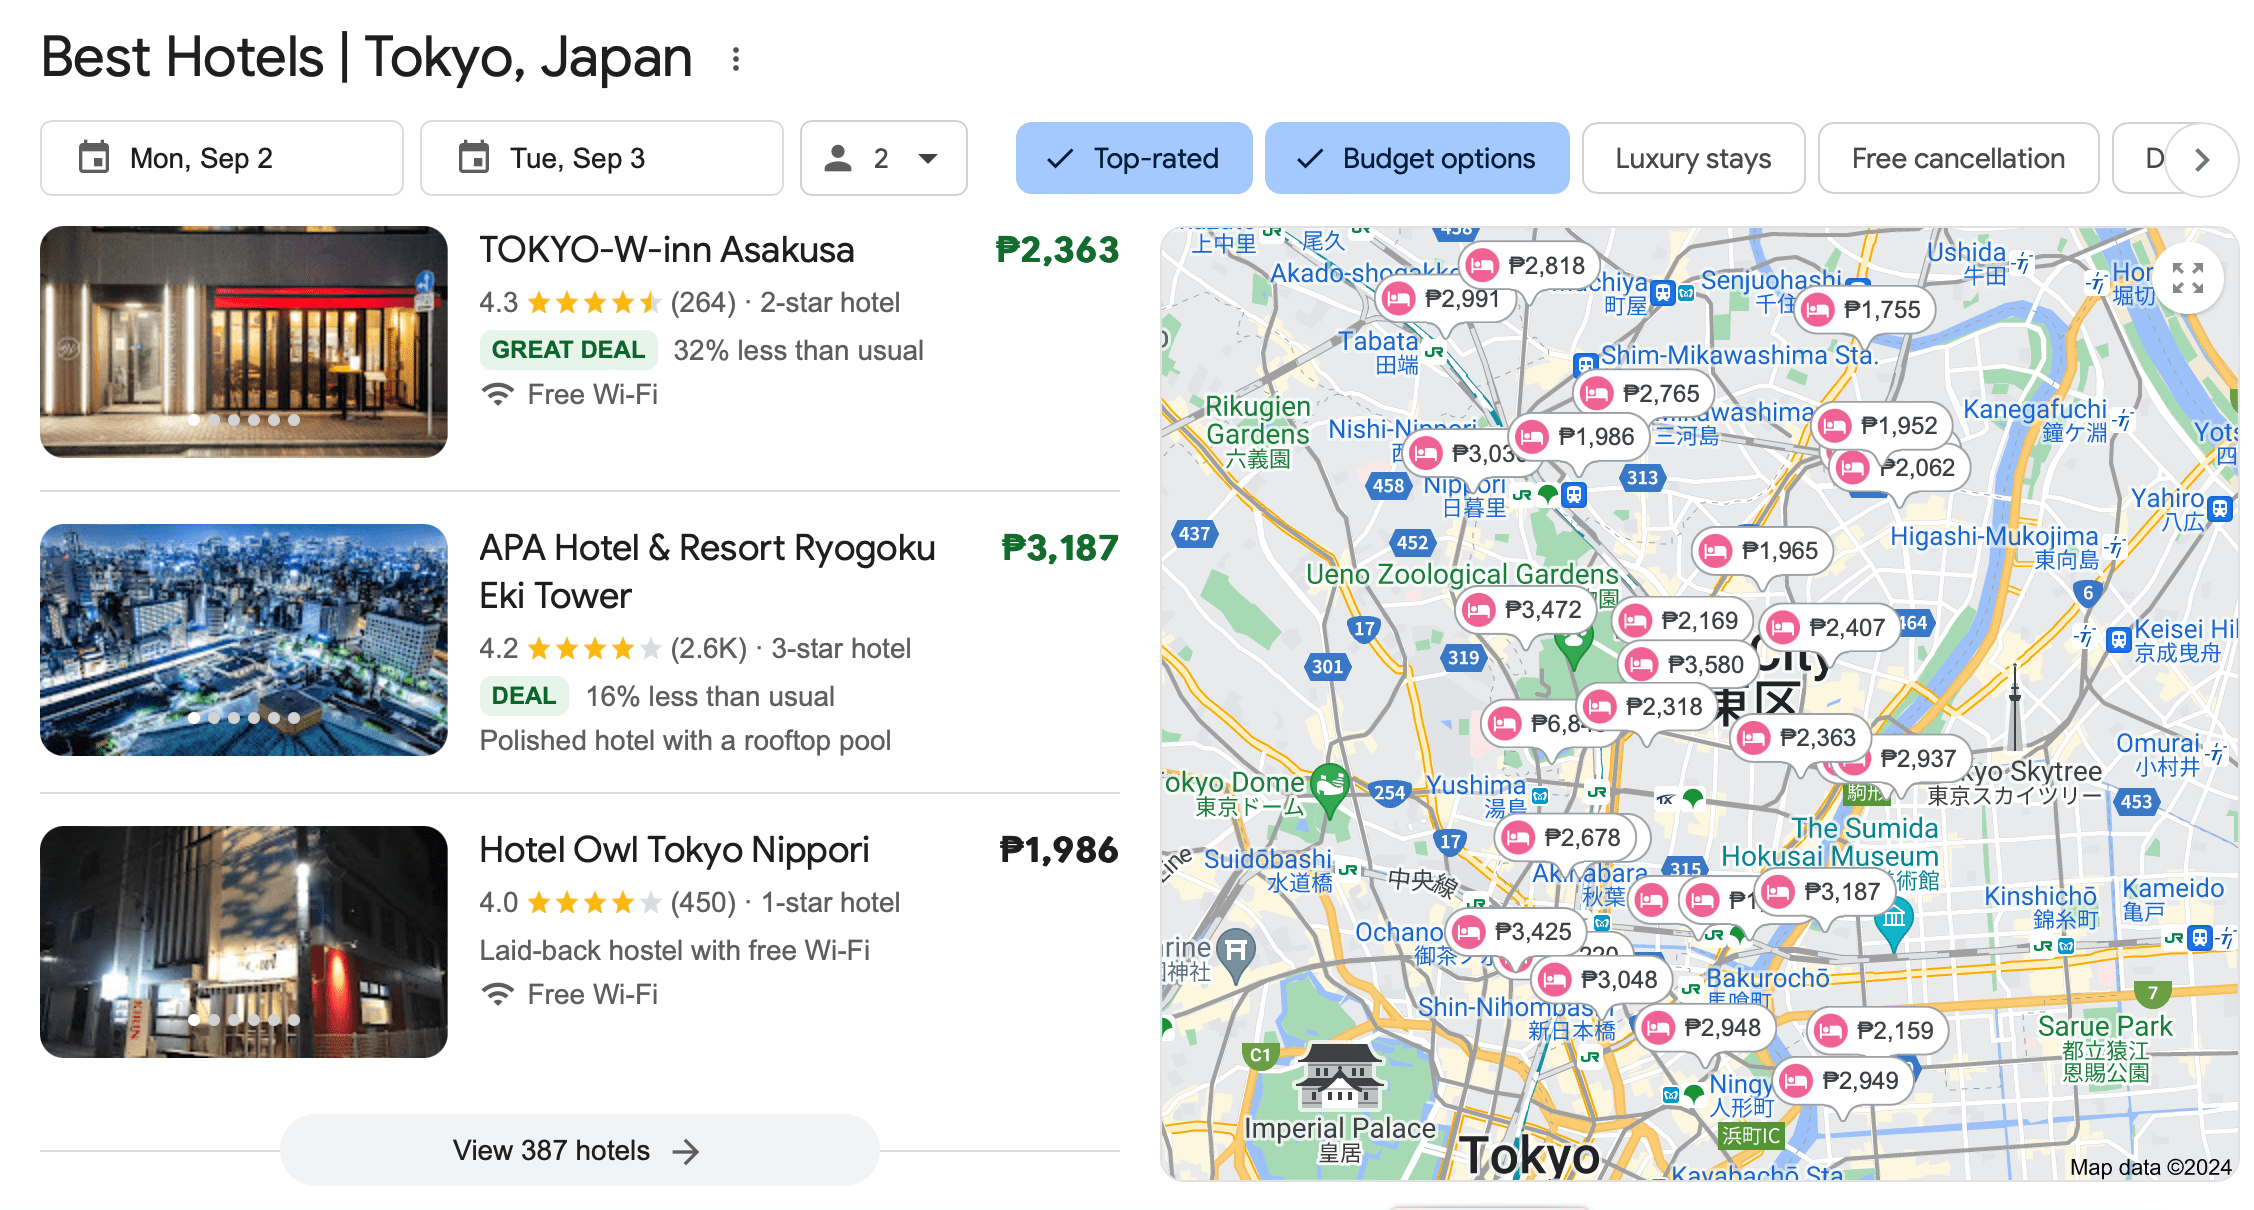This screenshot has width=2254, height=1210.
Task: Show more filter chips with arrow
Action: coord(2201,160)
